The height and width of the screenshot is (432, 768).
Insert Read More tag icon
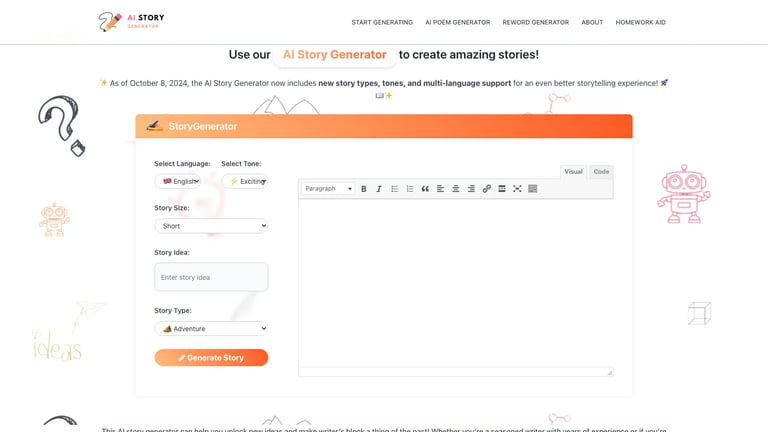(x=502, y=189)
